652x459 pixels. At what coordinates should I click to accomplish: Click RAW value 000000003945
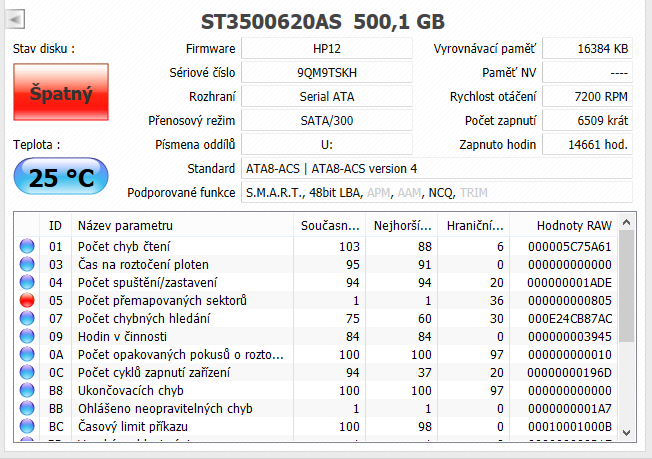click(x=570, y=337)
